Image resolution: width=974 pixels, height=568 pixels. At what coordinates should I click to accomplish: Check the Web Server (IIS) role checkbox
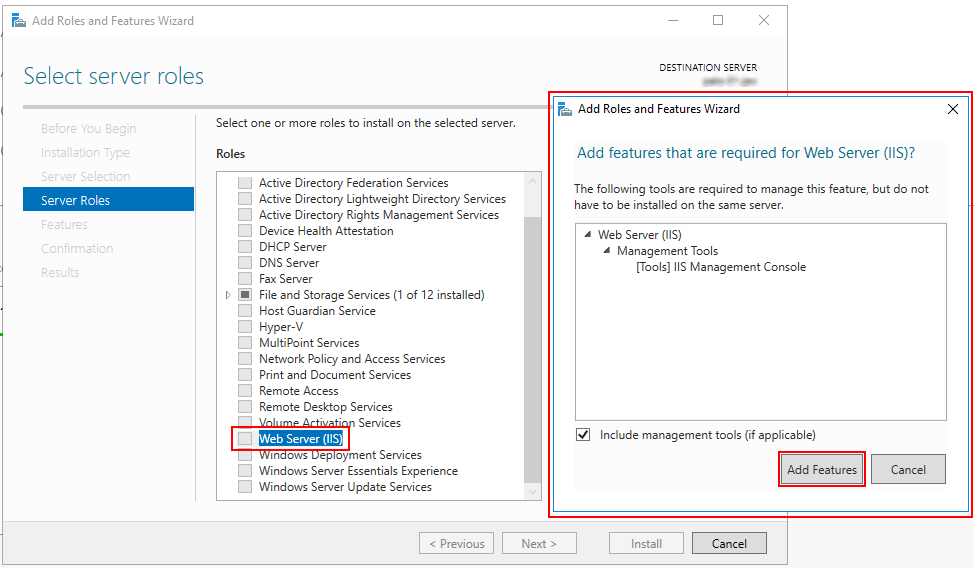tap(245, 439)
